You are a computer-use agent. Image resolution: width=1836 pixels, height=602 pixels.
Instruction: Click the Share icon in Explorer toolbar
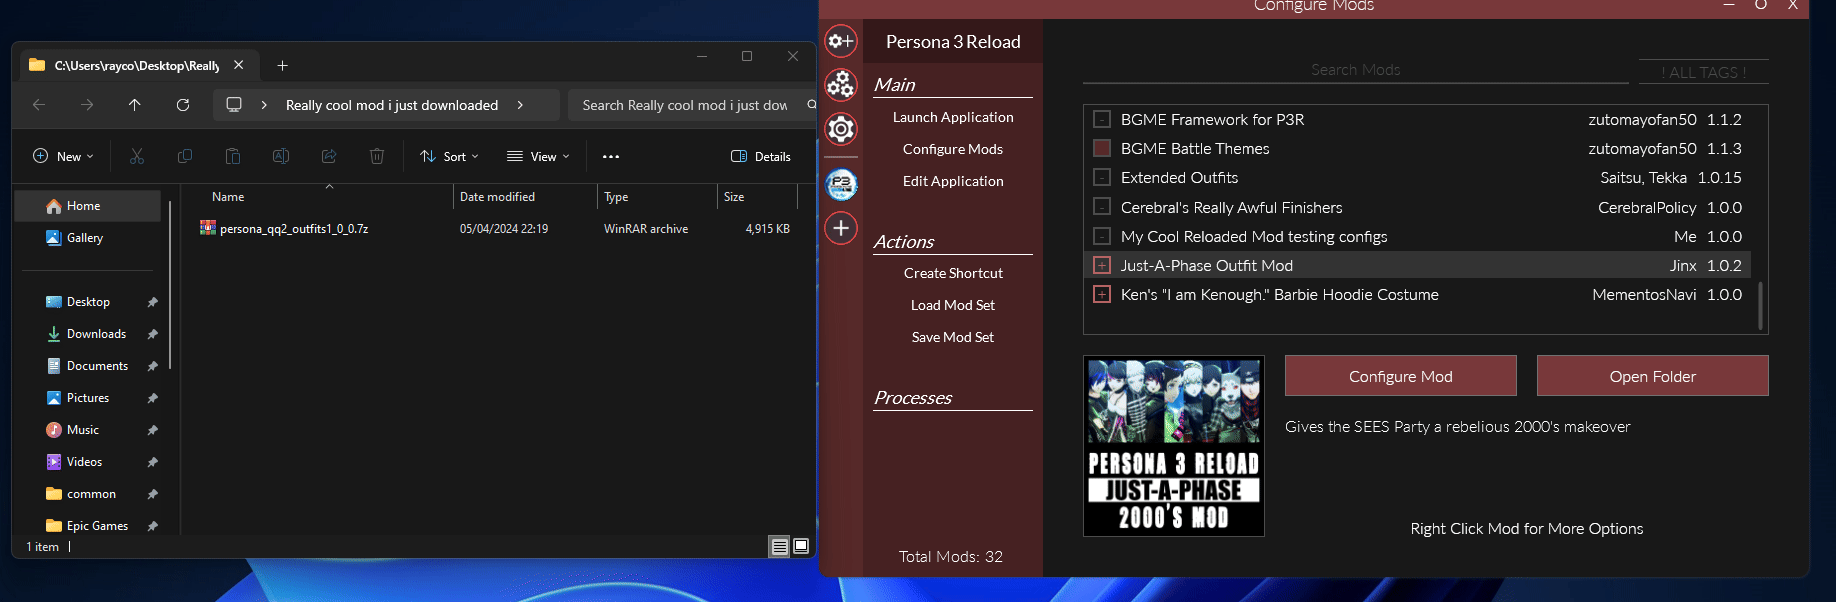[x=329, y=156]
